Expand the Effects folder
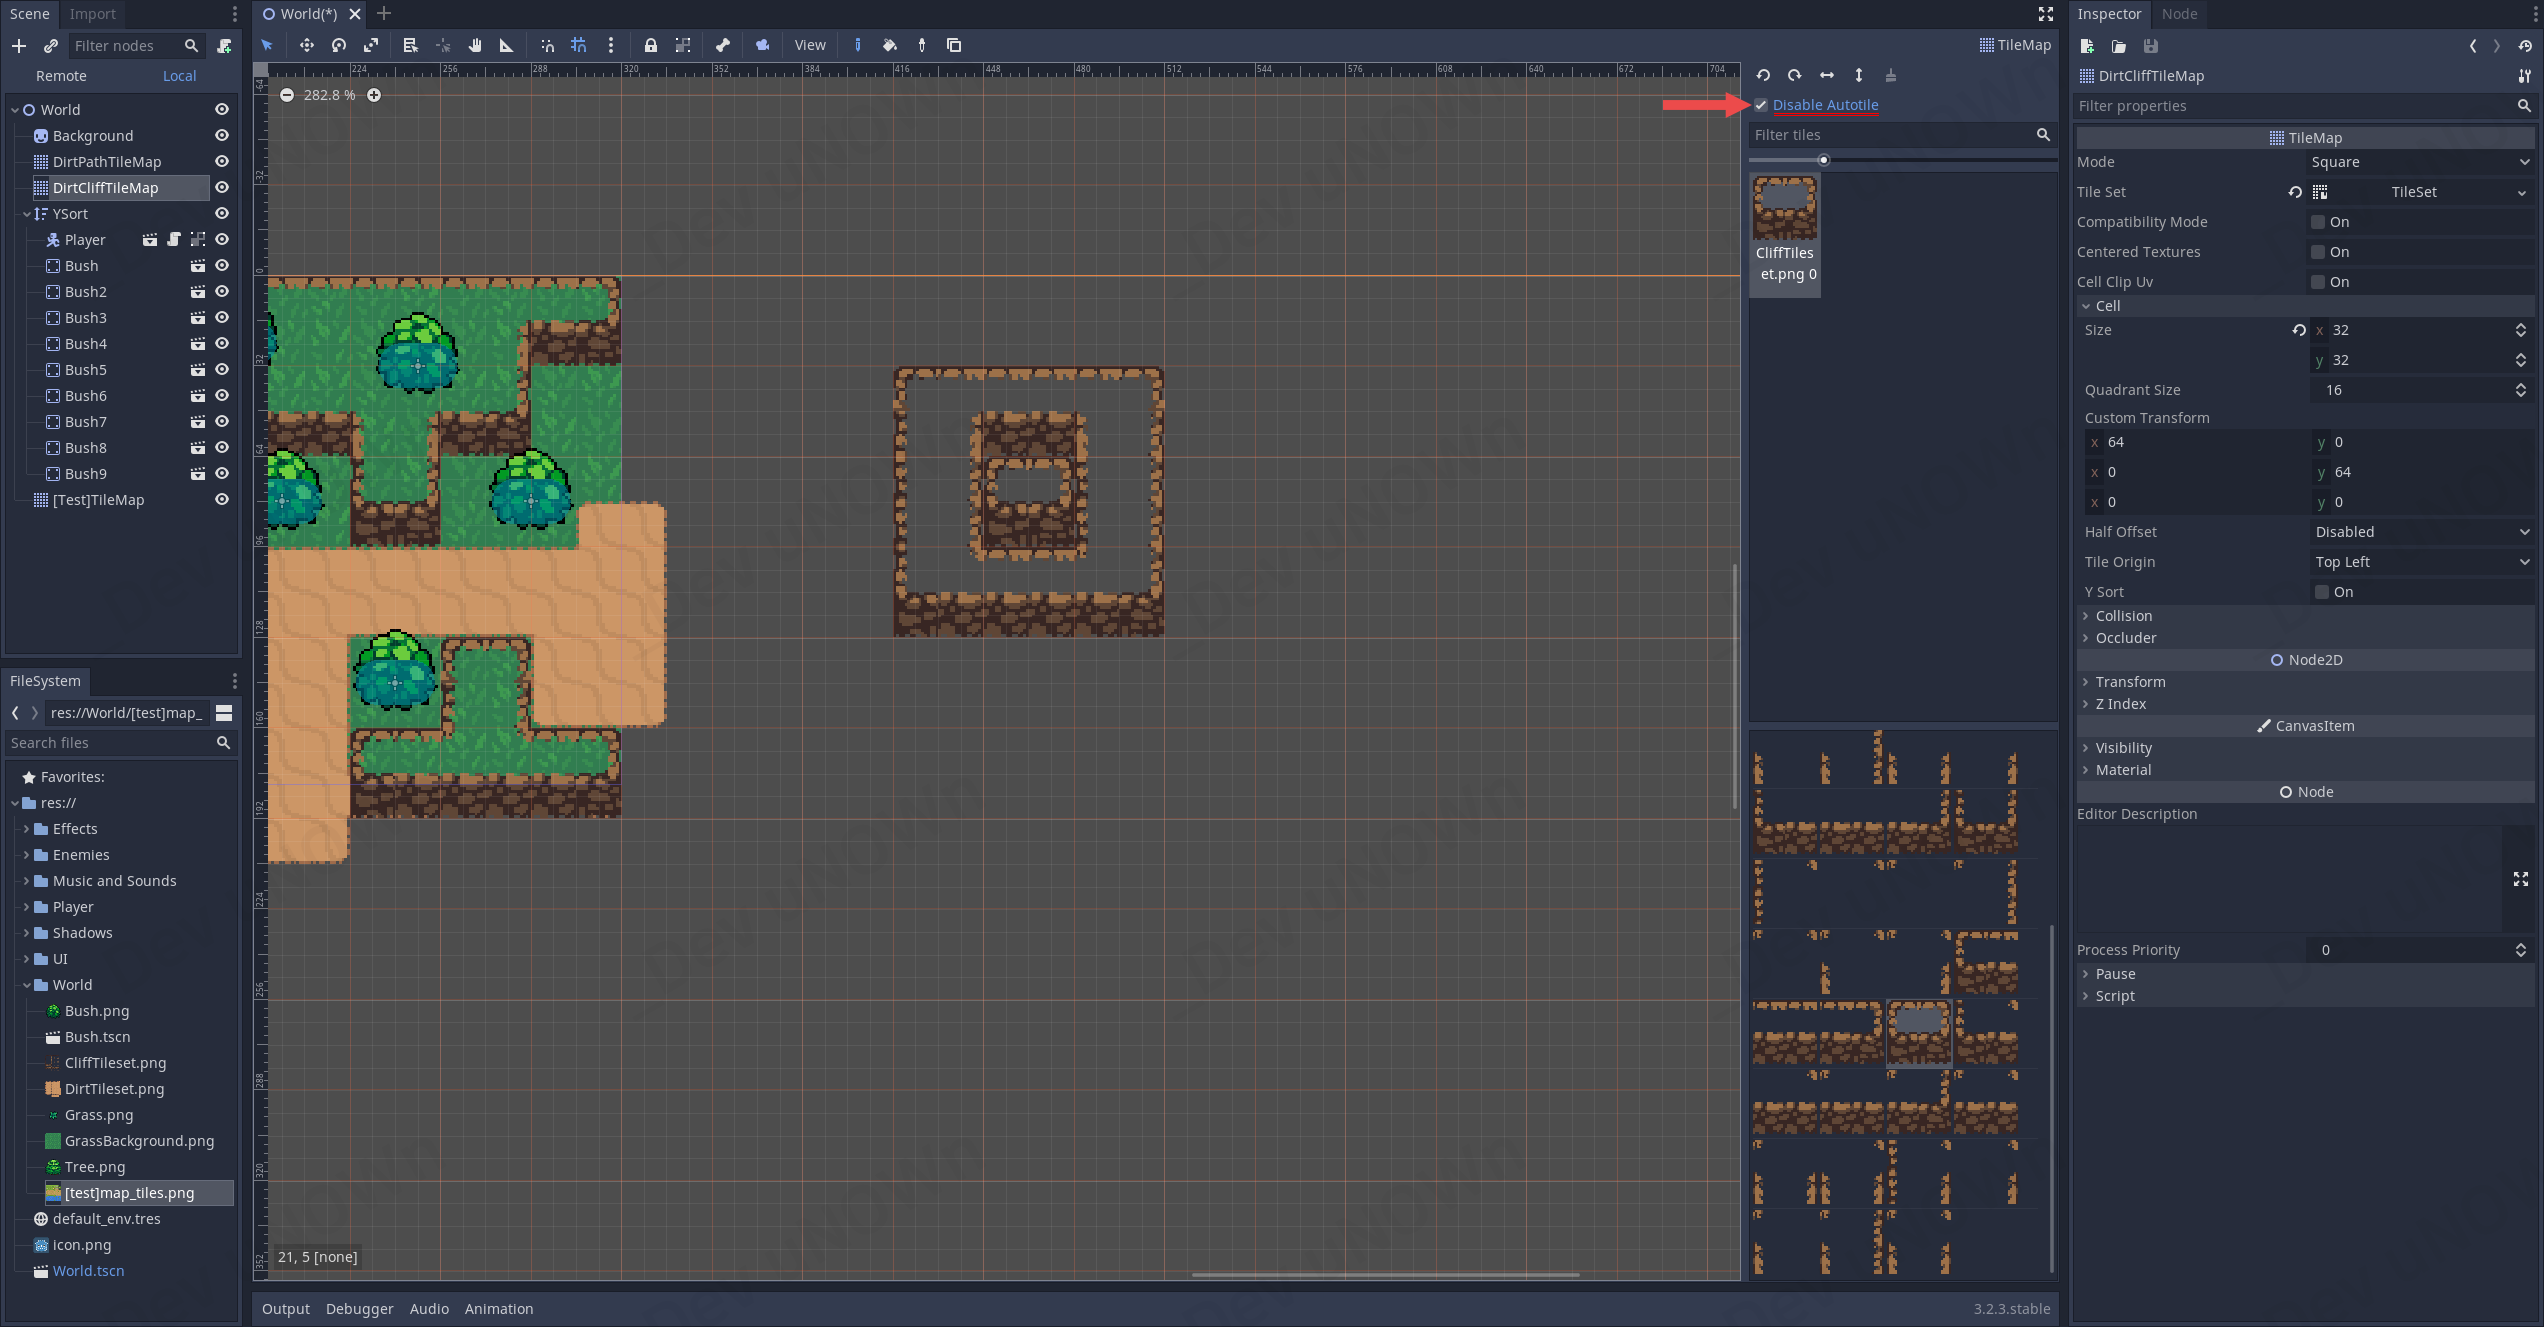2544x1327 pixels. click(x=26, y=829)
